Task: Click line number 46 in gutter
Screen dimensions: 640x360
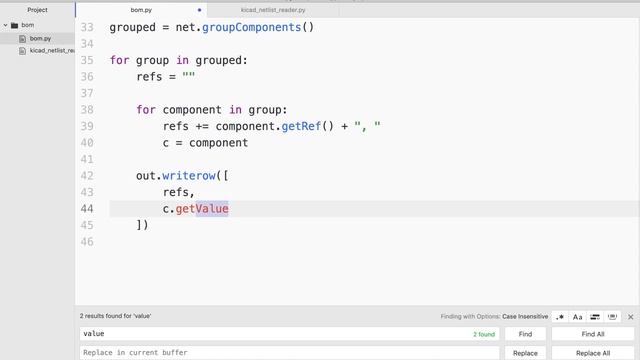Action: coord(87,242)
